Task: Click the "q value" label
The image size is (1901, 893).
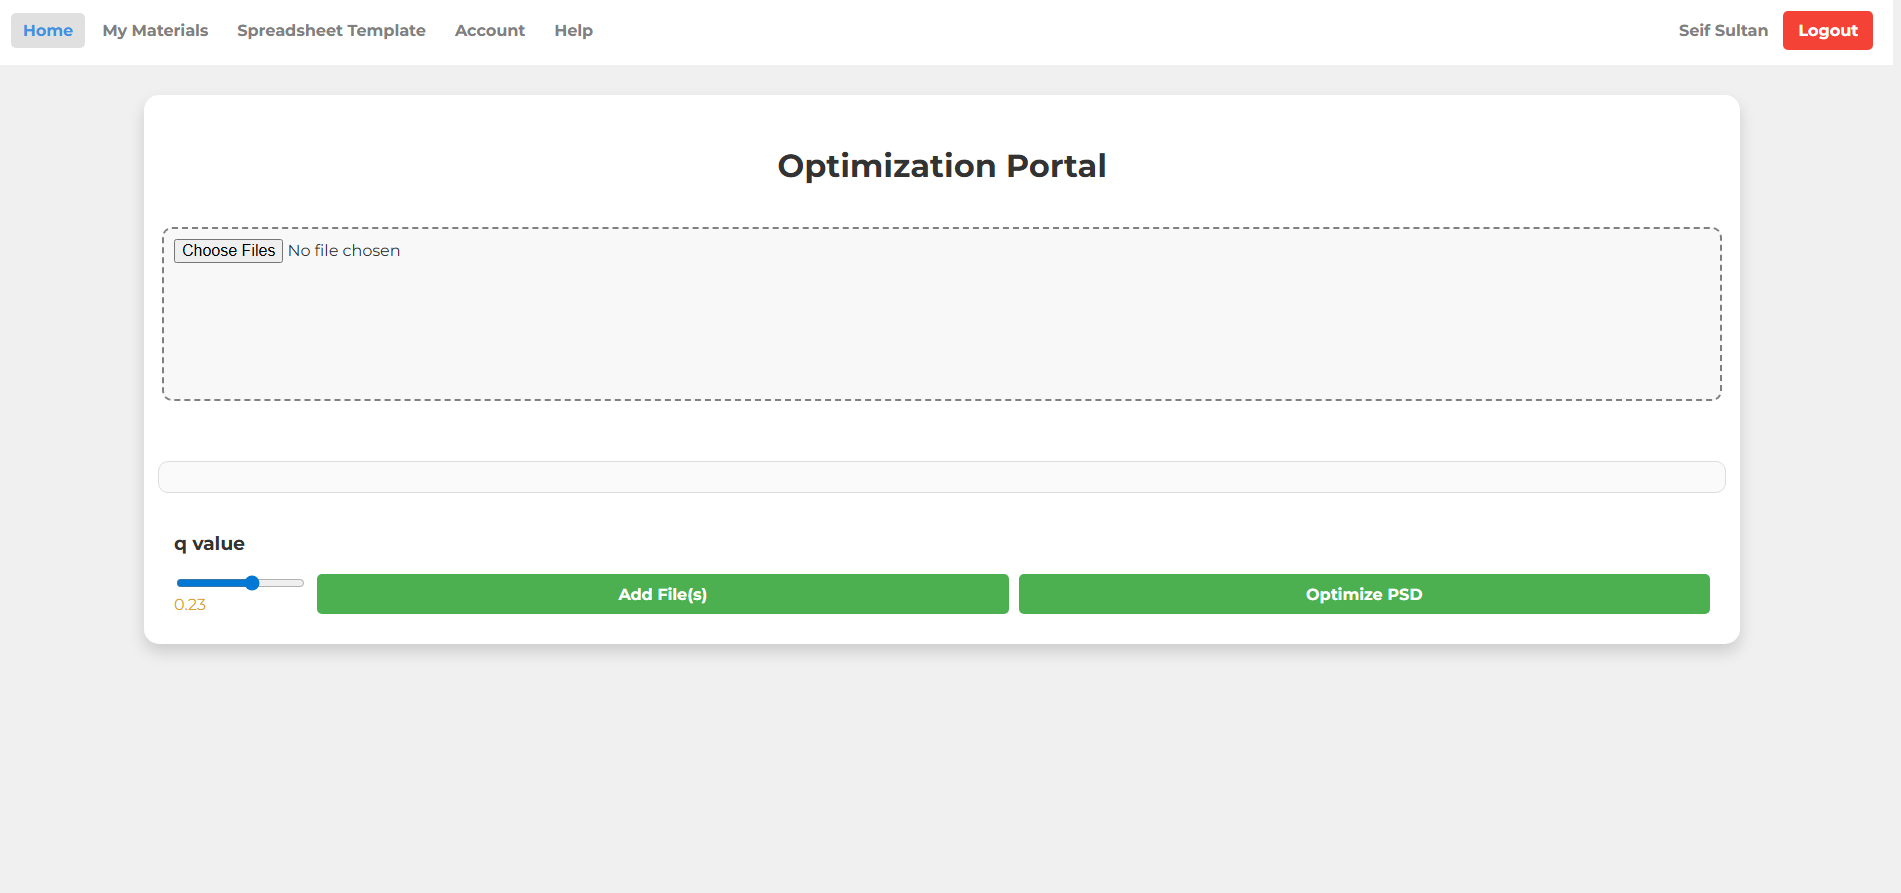Action: click(209, 544)
